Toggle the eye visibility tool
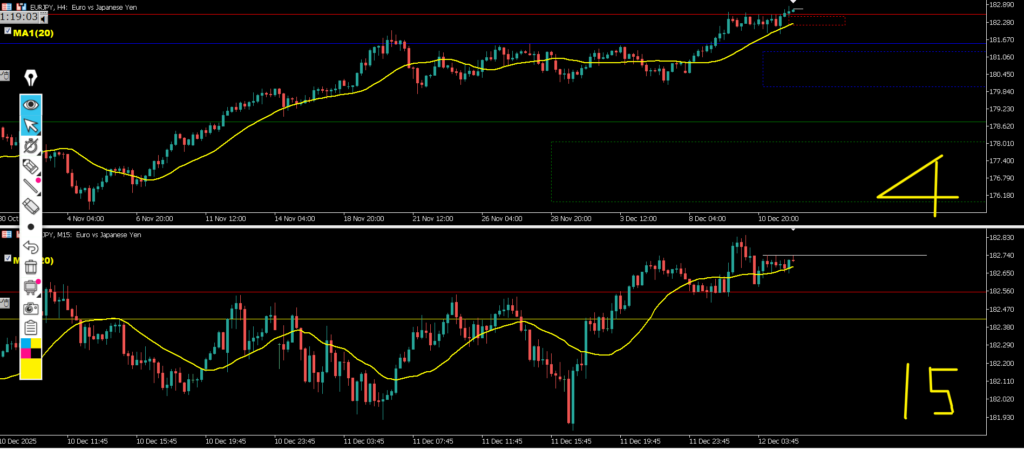Image resolution: width=1024 pixels, height=449 pixels. coord(30,103)
